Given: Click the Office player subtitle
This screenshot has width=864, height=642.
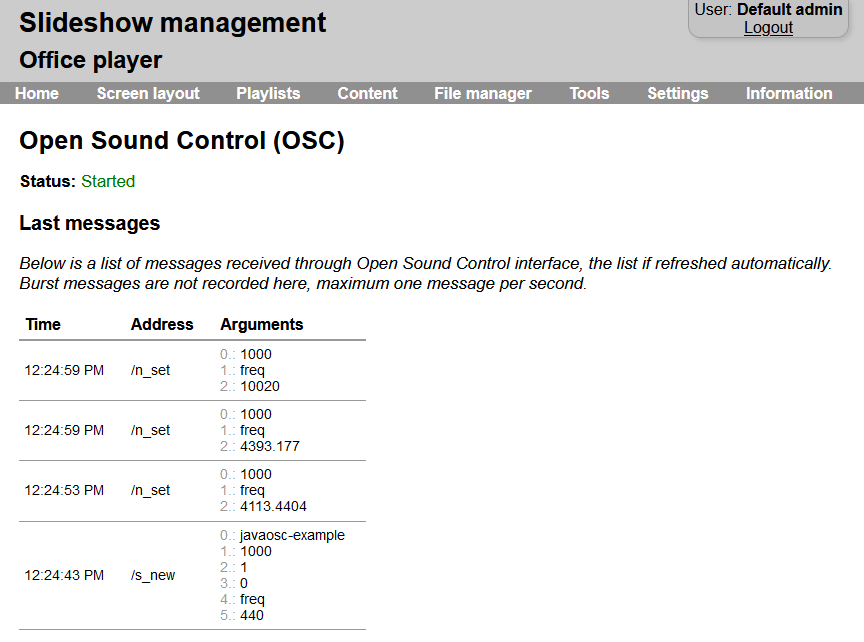Looking at the screenshot, I should pos(90,60).
